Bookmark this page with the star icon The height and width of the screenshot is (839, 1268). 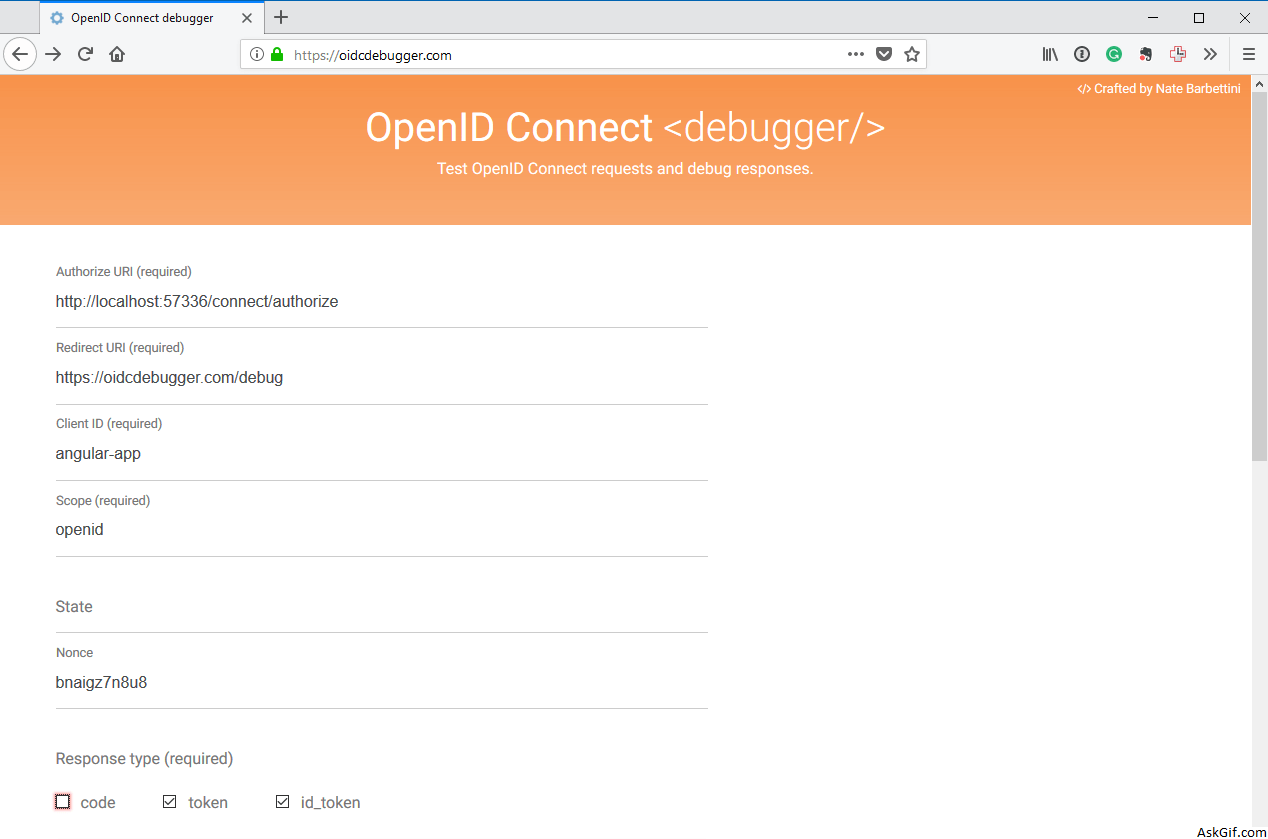click(911, 54)
